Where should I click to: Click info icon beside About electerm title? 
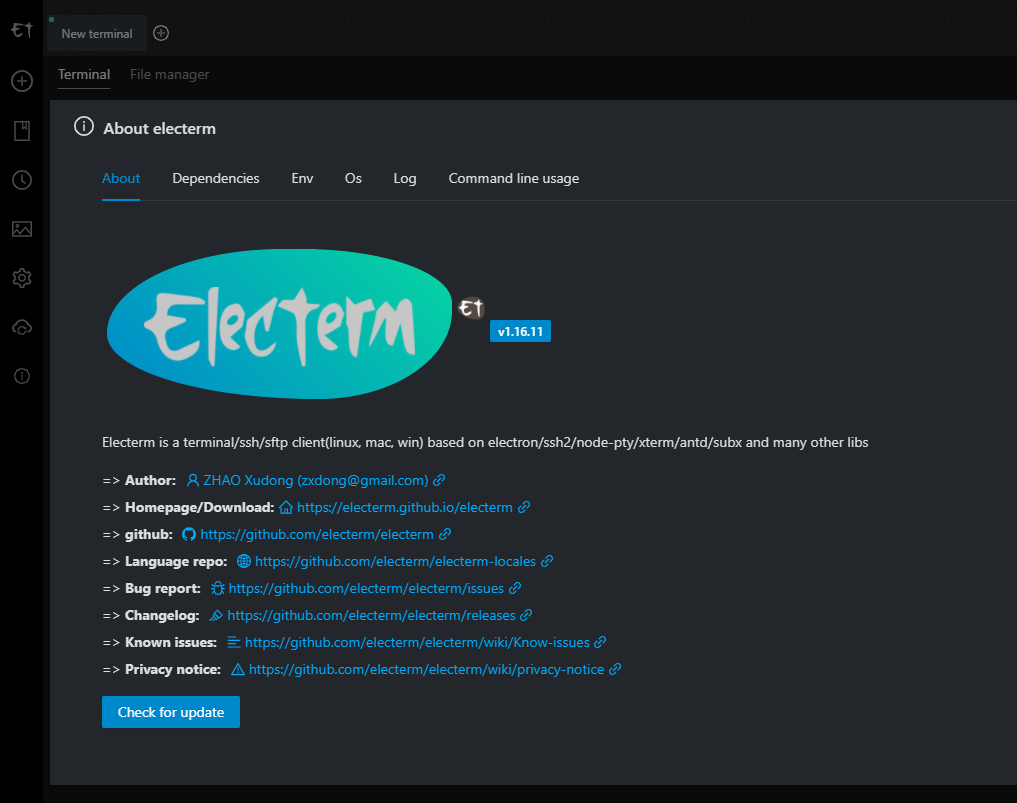(84, 126)
